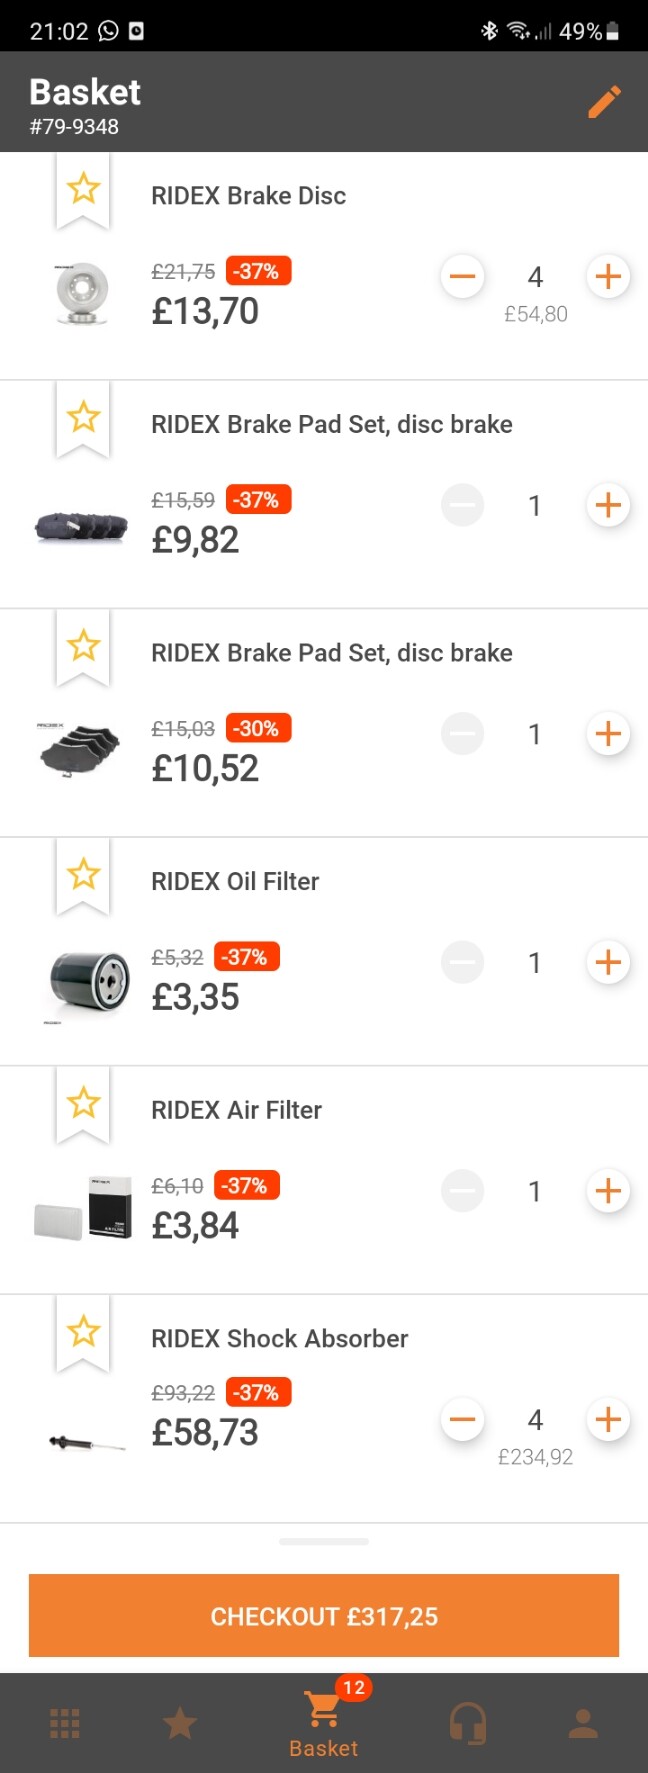
Task: Open the catalogue grid icon in bottom bar
Action: [x=65, y=1723]
